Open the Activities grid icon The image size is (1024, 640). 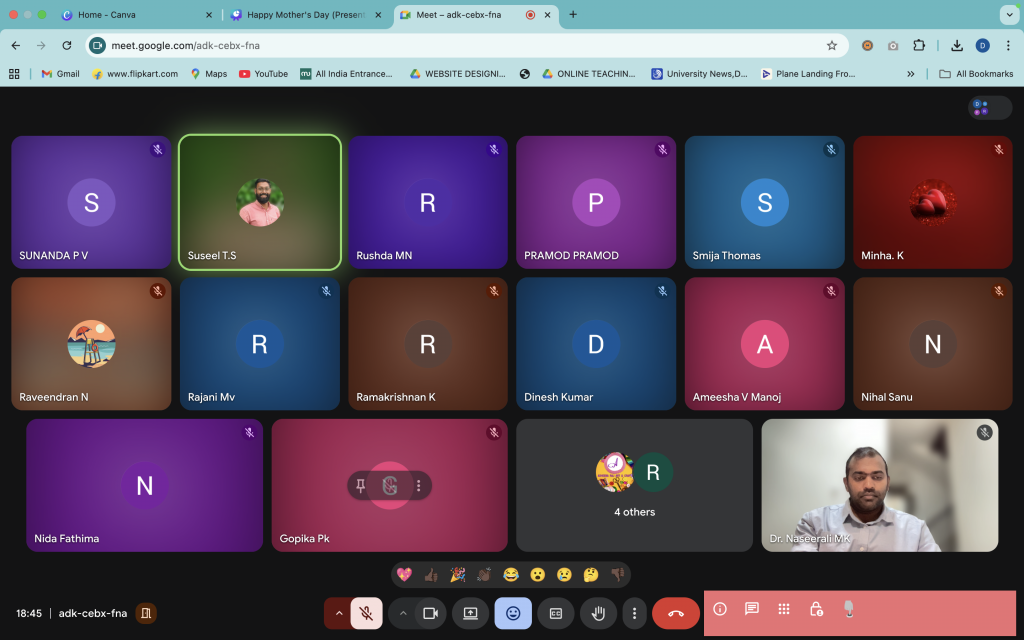pos(784,609)
